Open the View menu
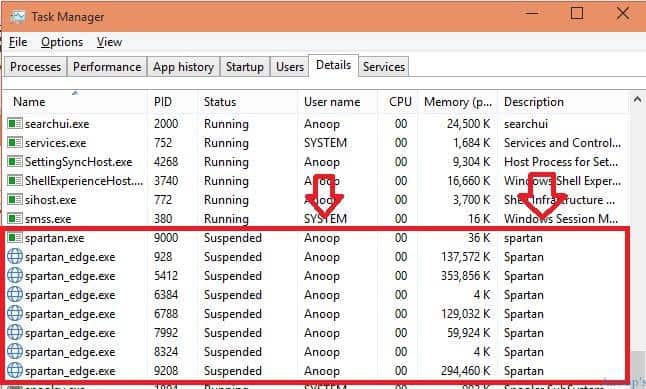The width and height of the screenshot is (646, 389). point(109,42)
